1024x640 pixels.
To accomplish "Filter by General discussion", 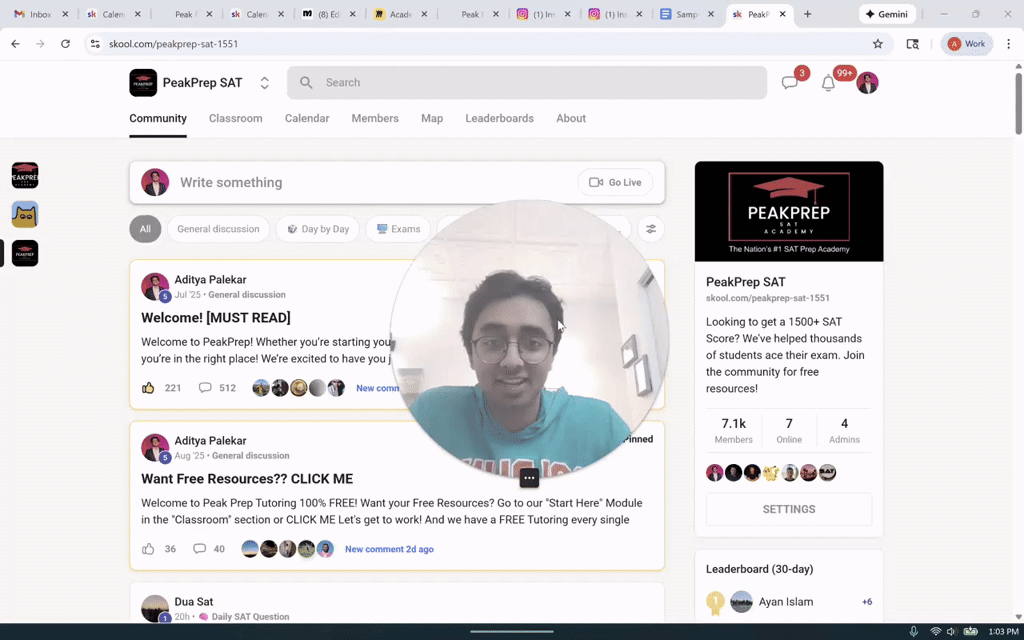I will click(x=218, y=229).
